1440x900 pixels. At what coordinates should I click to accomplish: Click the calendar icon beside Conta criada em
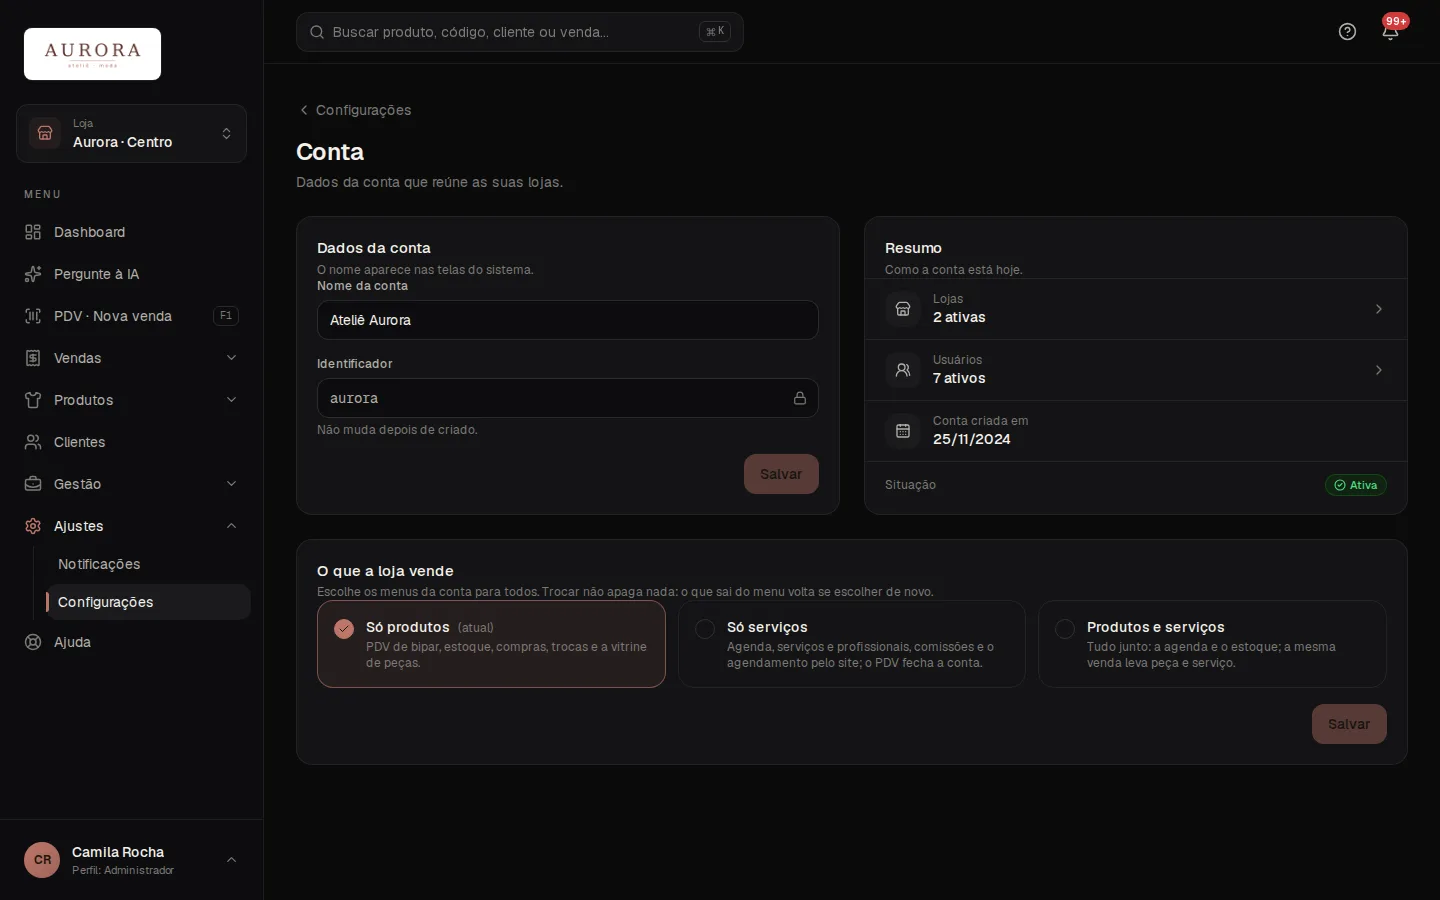[903, 431]
